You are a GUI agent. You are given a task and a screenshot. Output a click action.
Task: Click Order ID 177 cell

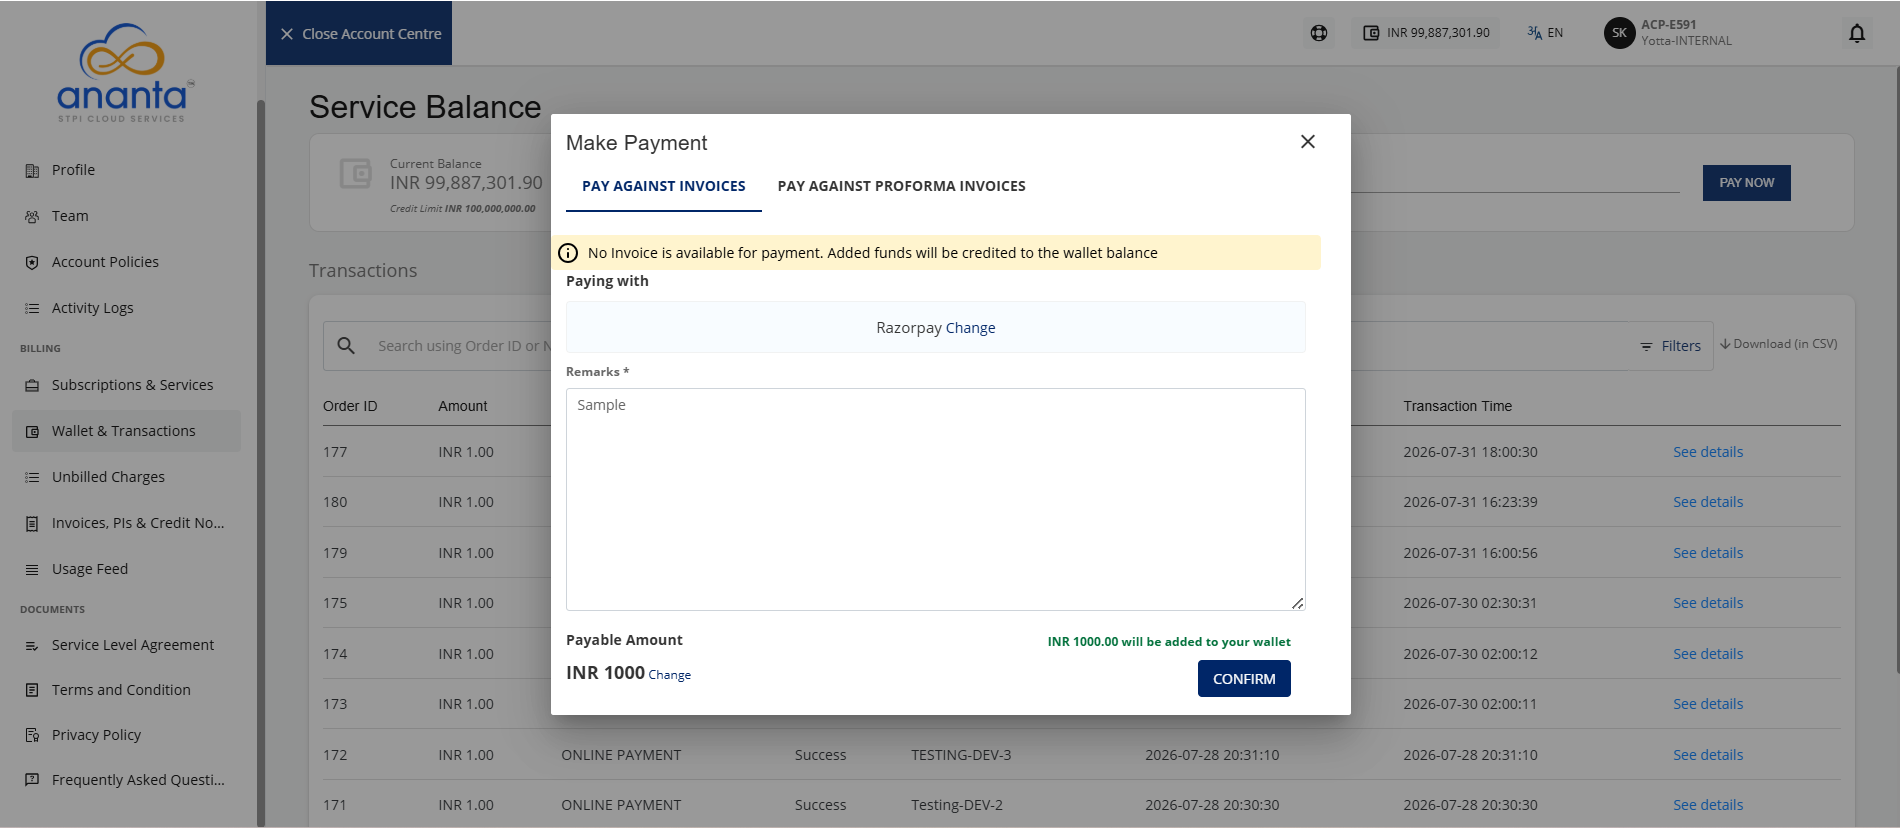pos(335,452)
